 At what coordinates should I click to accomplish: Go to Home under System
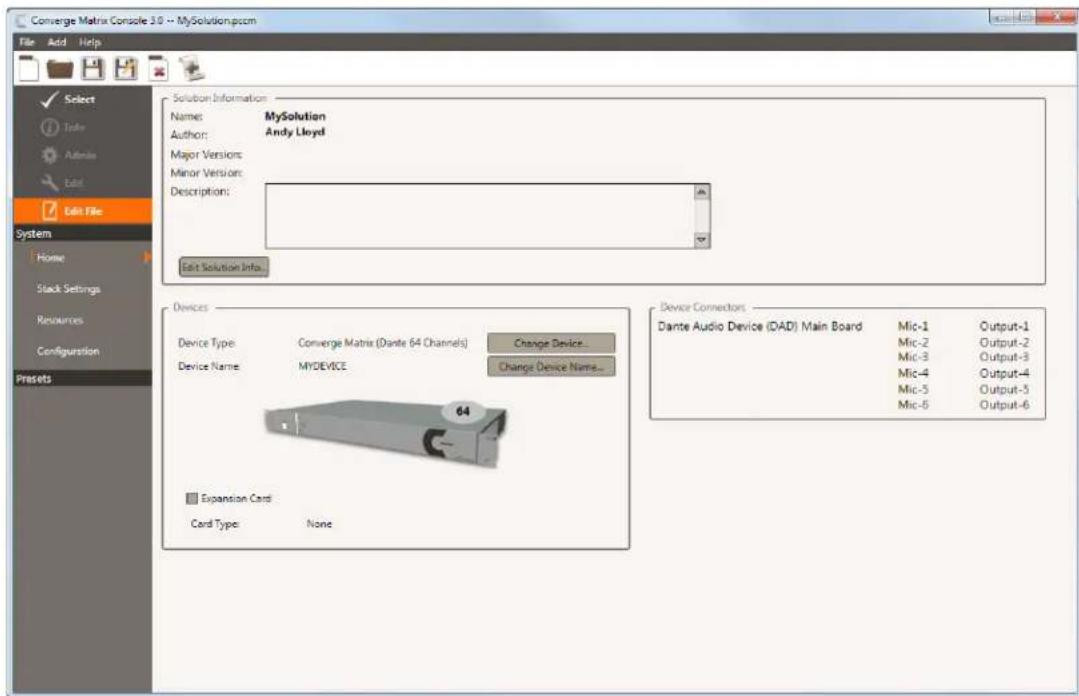pyautogui.click(x=51, y=257)
